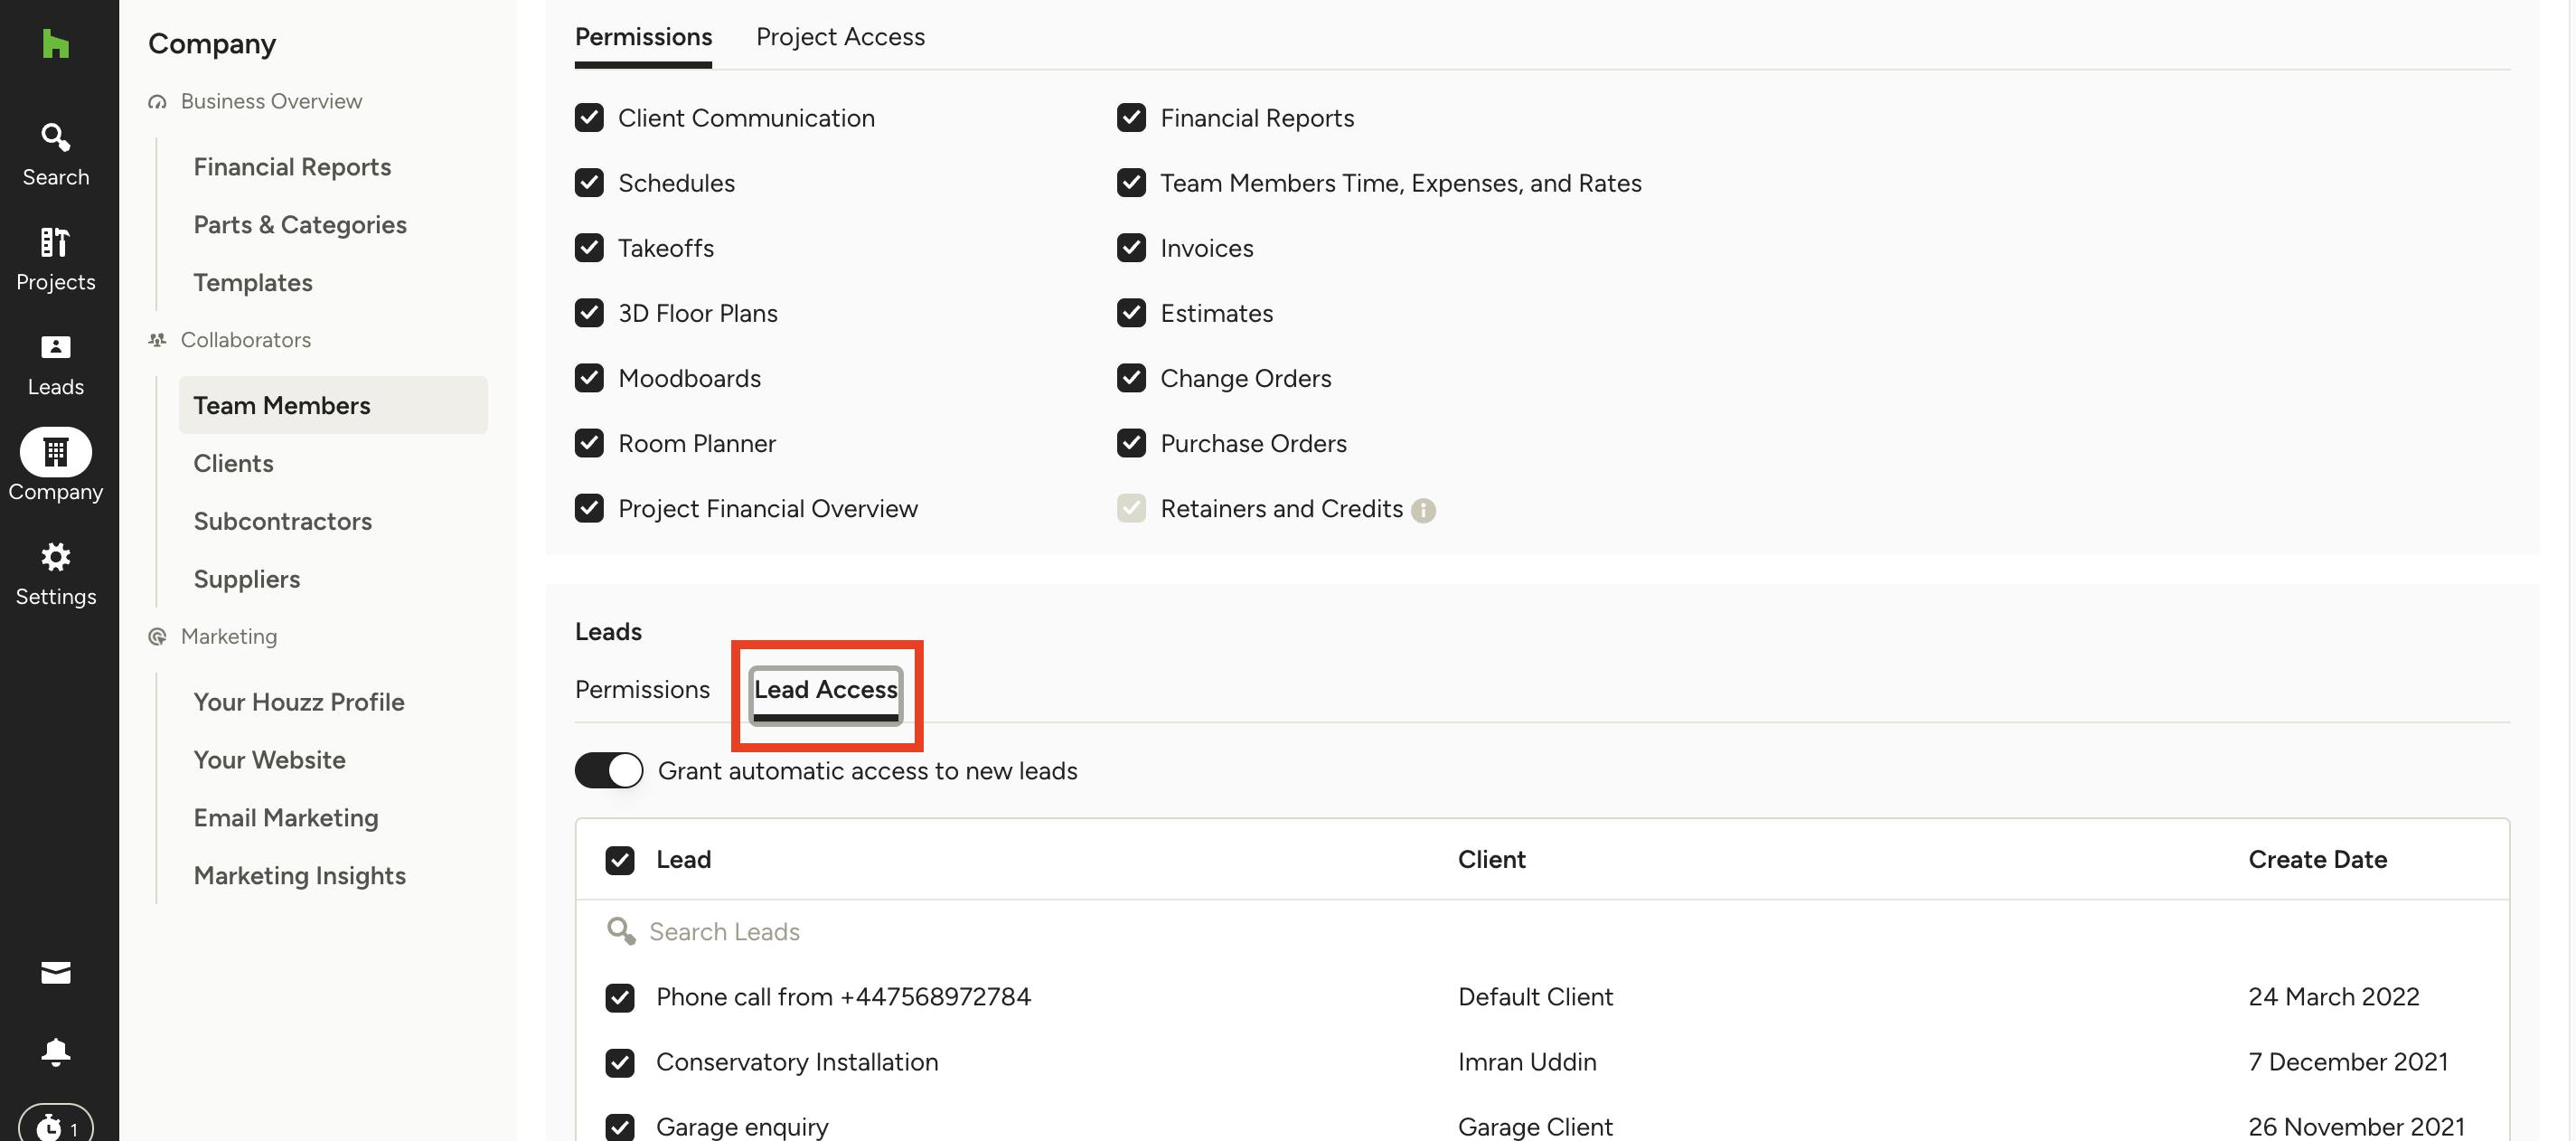Uncheck the Phone call from +447568972784 lead
The height and width of the screenshot is (1141, 2576).
(620, 997)
